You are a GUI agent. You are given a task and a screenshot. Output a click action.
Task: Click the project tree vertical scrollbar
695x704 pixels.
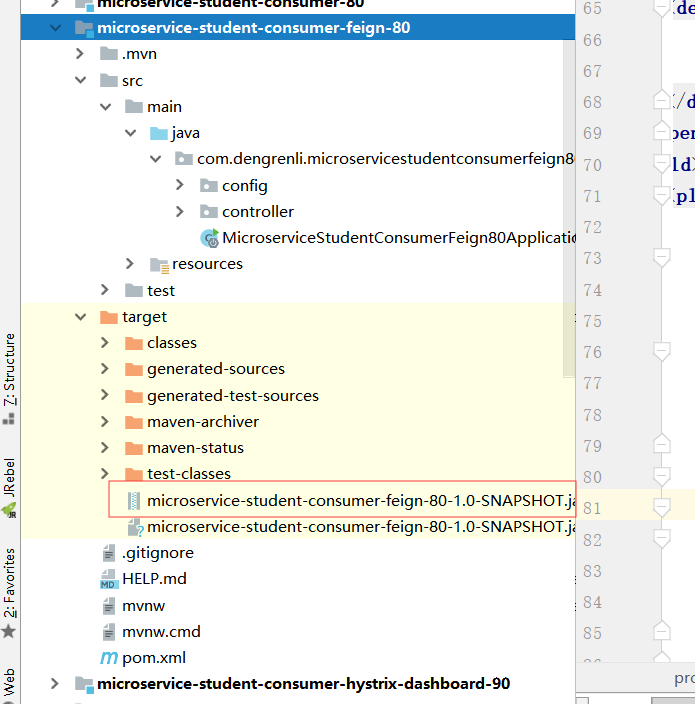pos(569,209)
